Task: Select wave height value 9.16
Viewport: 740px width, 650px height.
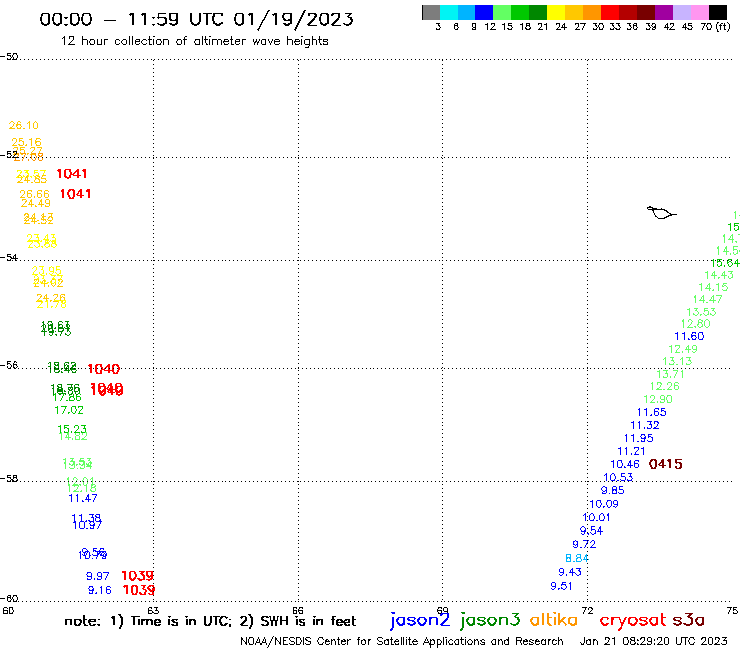Action: pyautogui.click(x=100, y=590)
